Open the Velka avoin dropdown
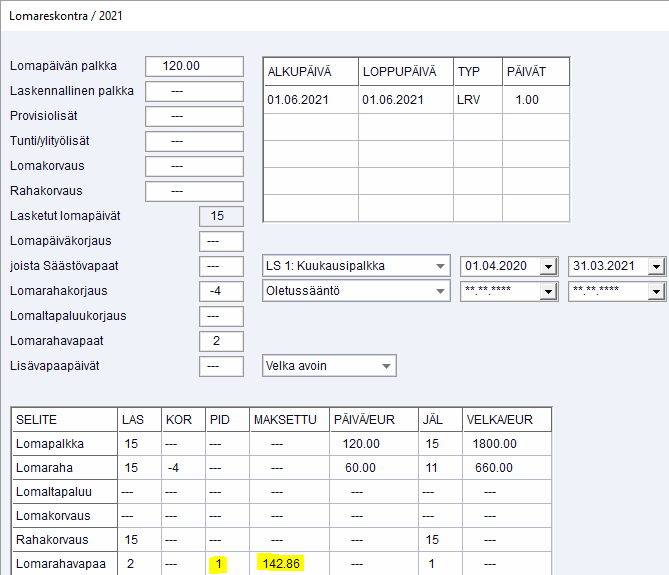The height and width of the screenshot is (575, 669). point(387,366)
